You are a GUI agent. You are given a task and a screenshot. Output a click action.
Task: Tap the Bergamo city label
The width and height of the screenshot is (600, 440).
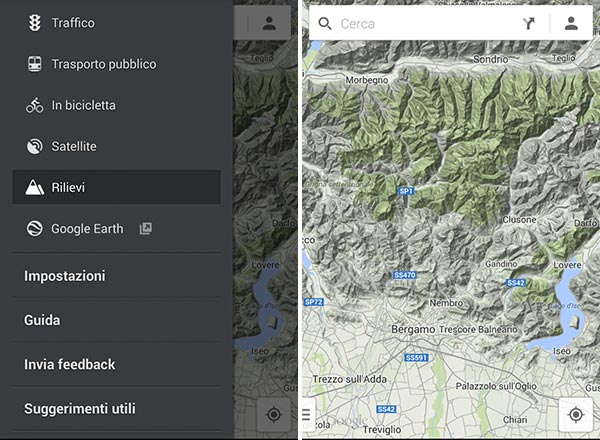[413, 329]
